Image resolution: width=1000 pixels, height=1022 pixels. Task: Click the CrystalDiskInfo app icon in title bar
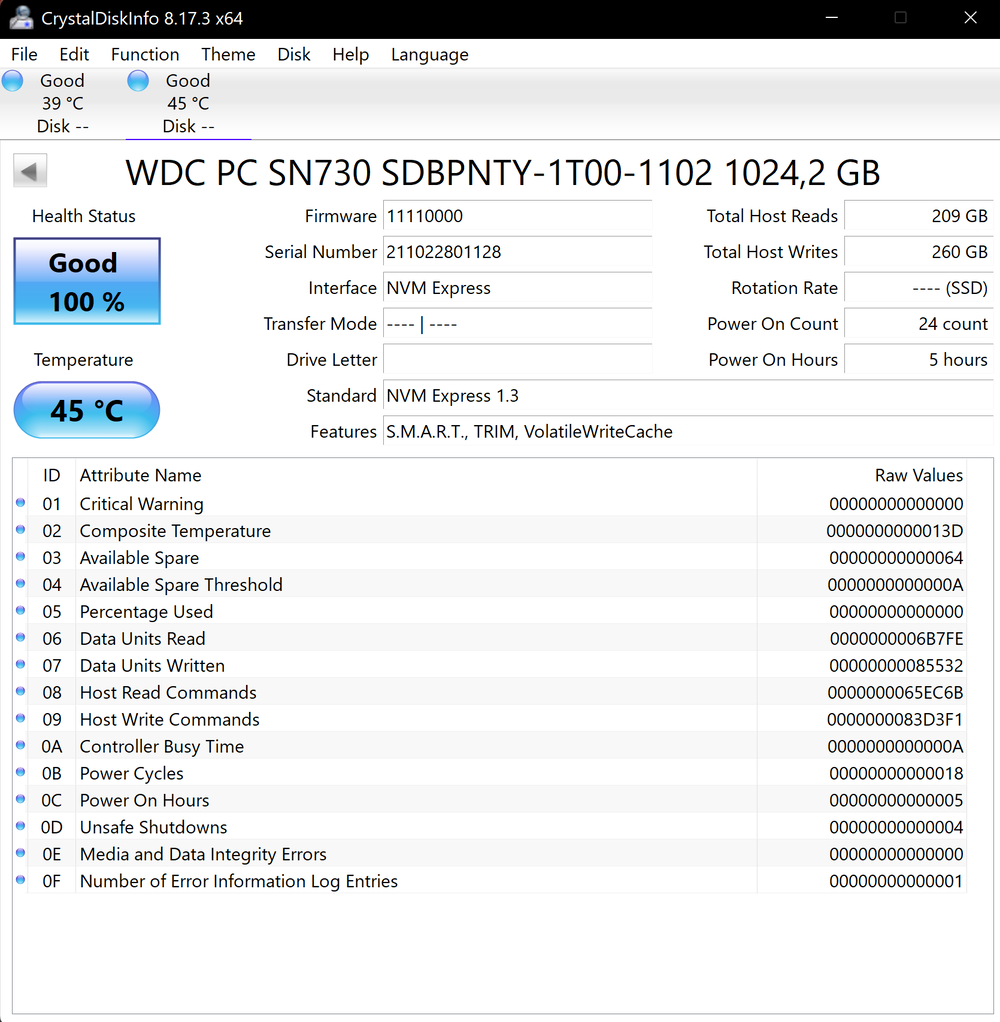click(x=21, y=18)
